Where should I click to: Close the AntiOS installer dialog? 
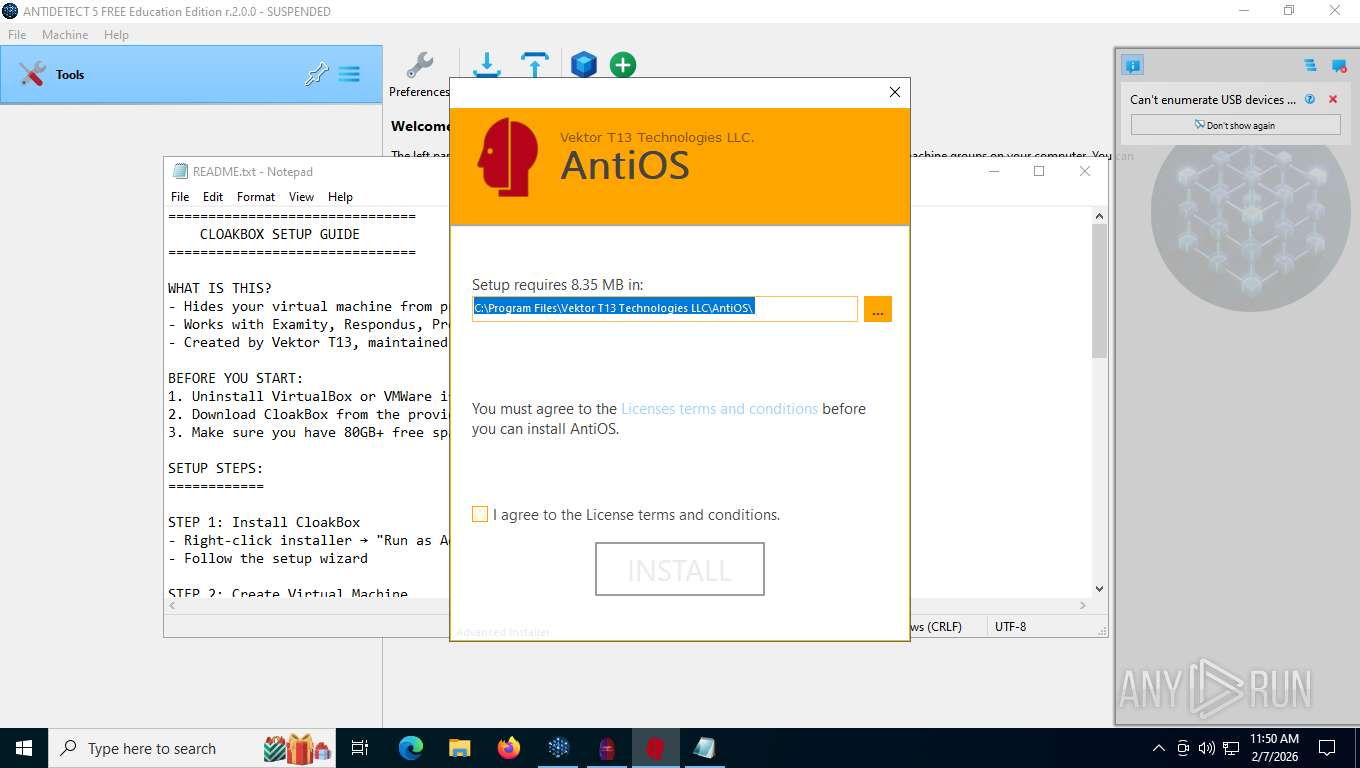tap(895, 92)
